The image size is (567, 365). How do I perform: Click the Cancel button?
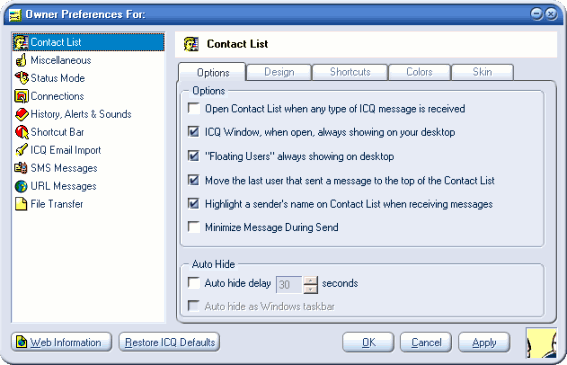(426, 342)
